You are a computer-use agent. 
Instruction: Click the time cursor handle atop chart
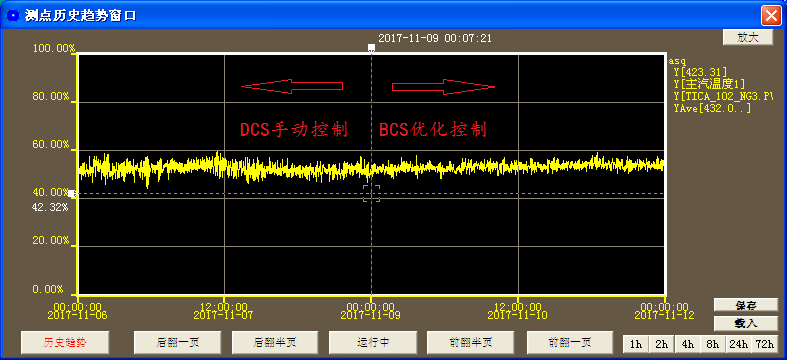click(x=371, y=48)
